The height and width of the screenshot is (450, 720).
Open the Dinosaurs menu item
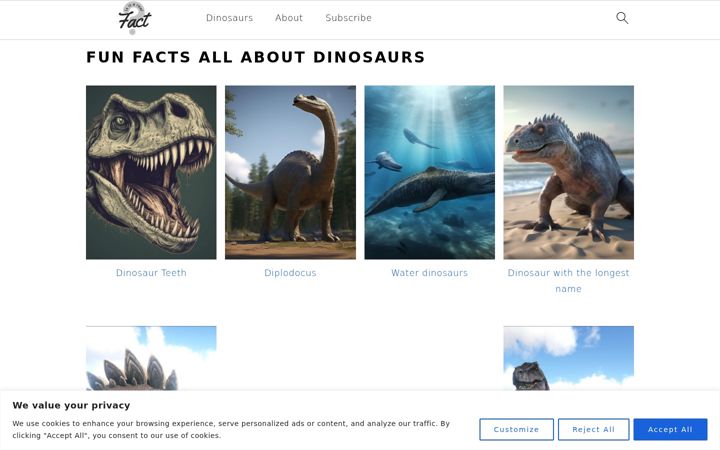pos(229,18)
